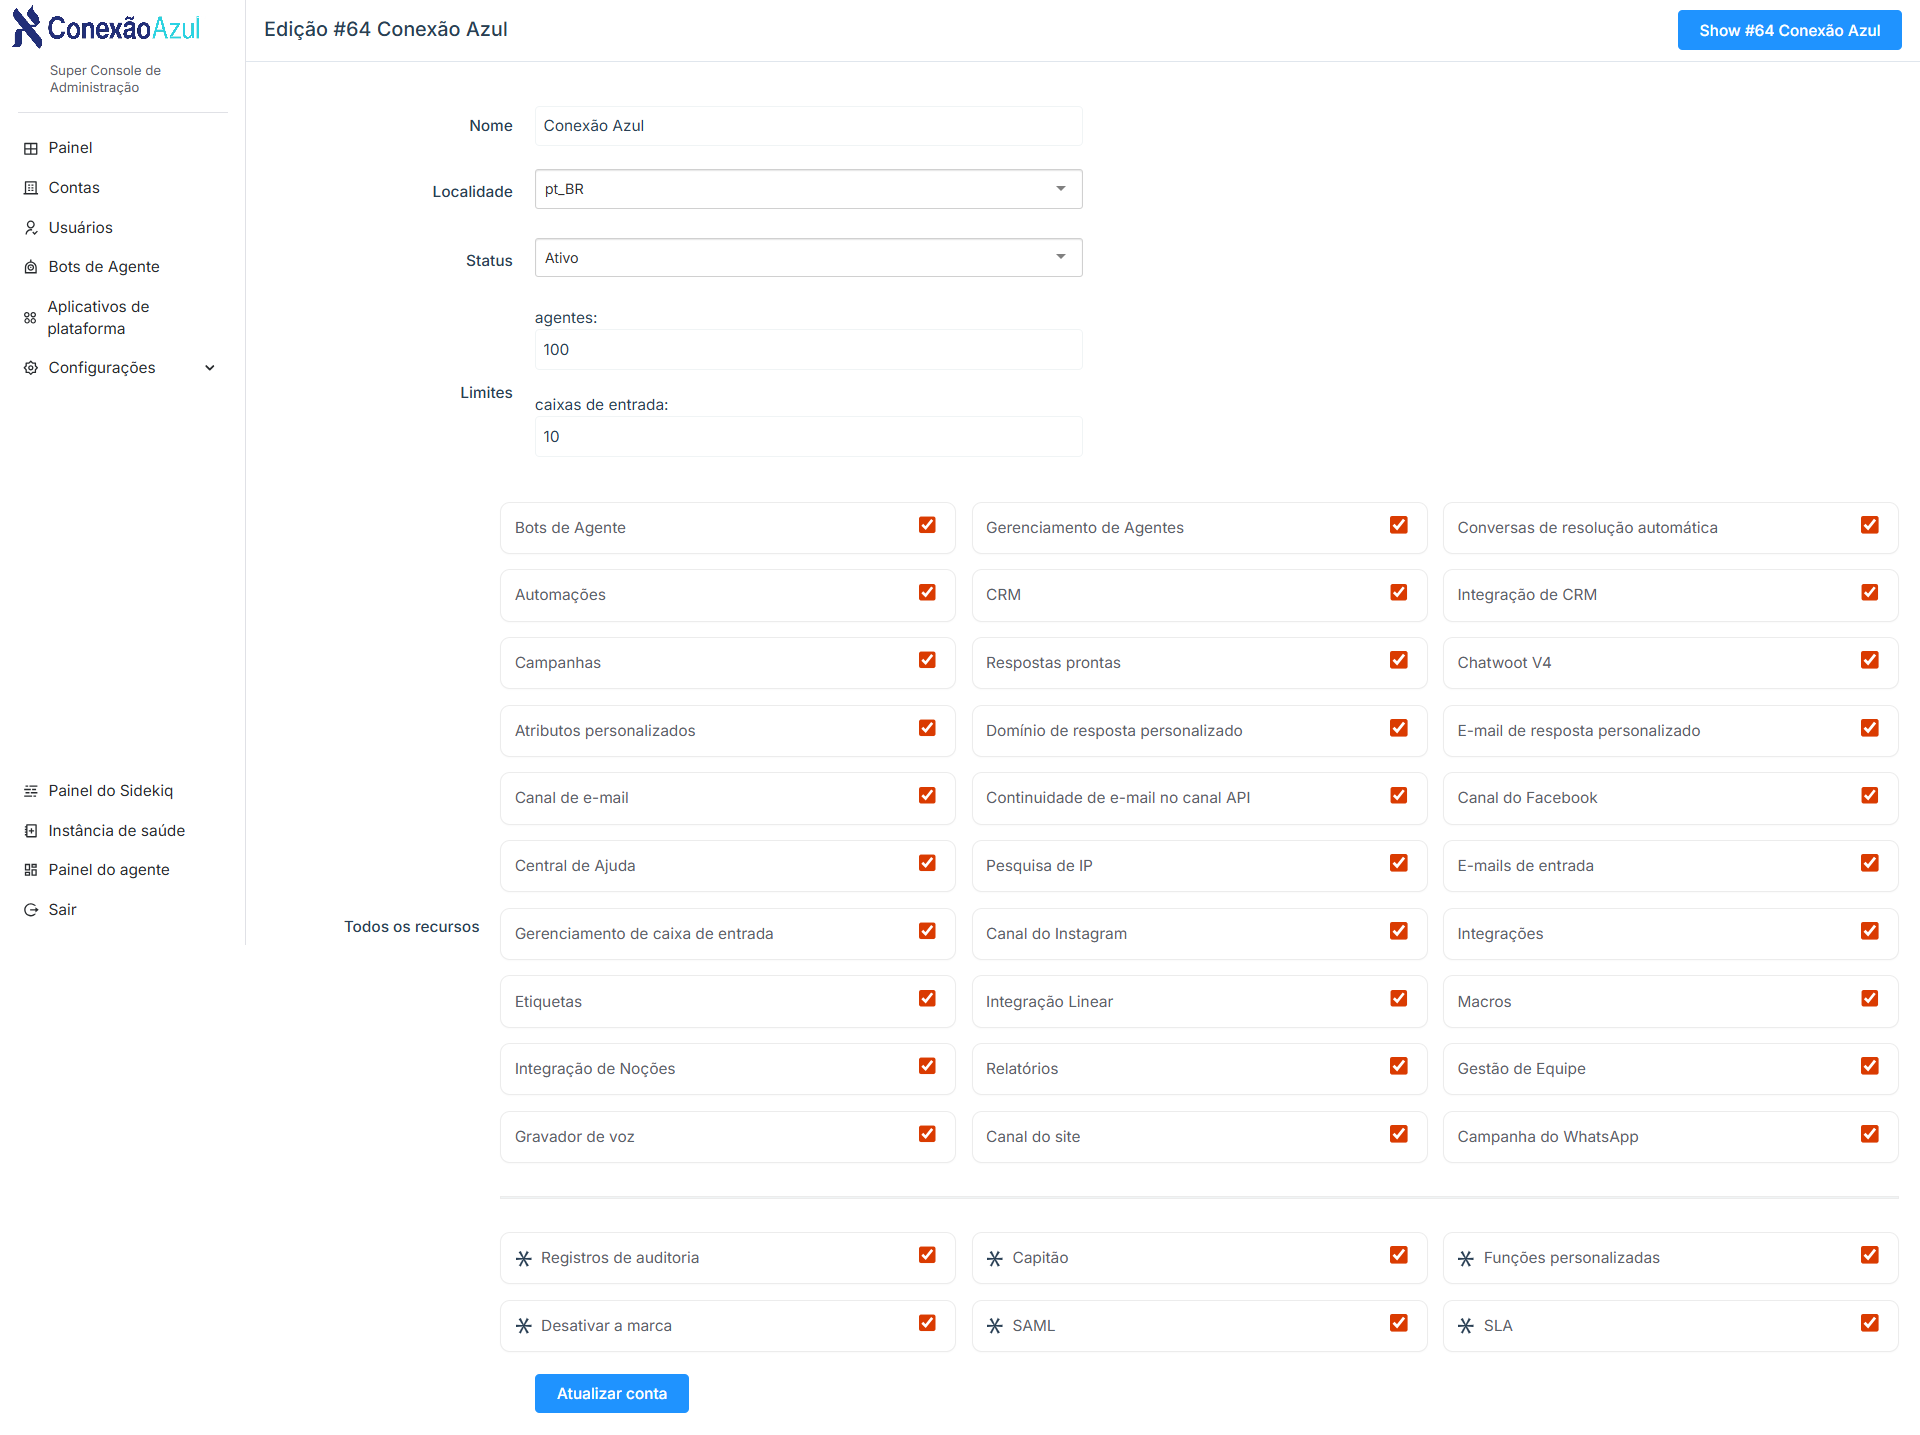
Task: Click the Instância de saúde icon
Action: (x=31, y=831)
